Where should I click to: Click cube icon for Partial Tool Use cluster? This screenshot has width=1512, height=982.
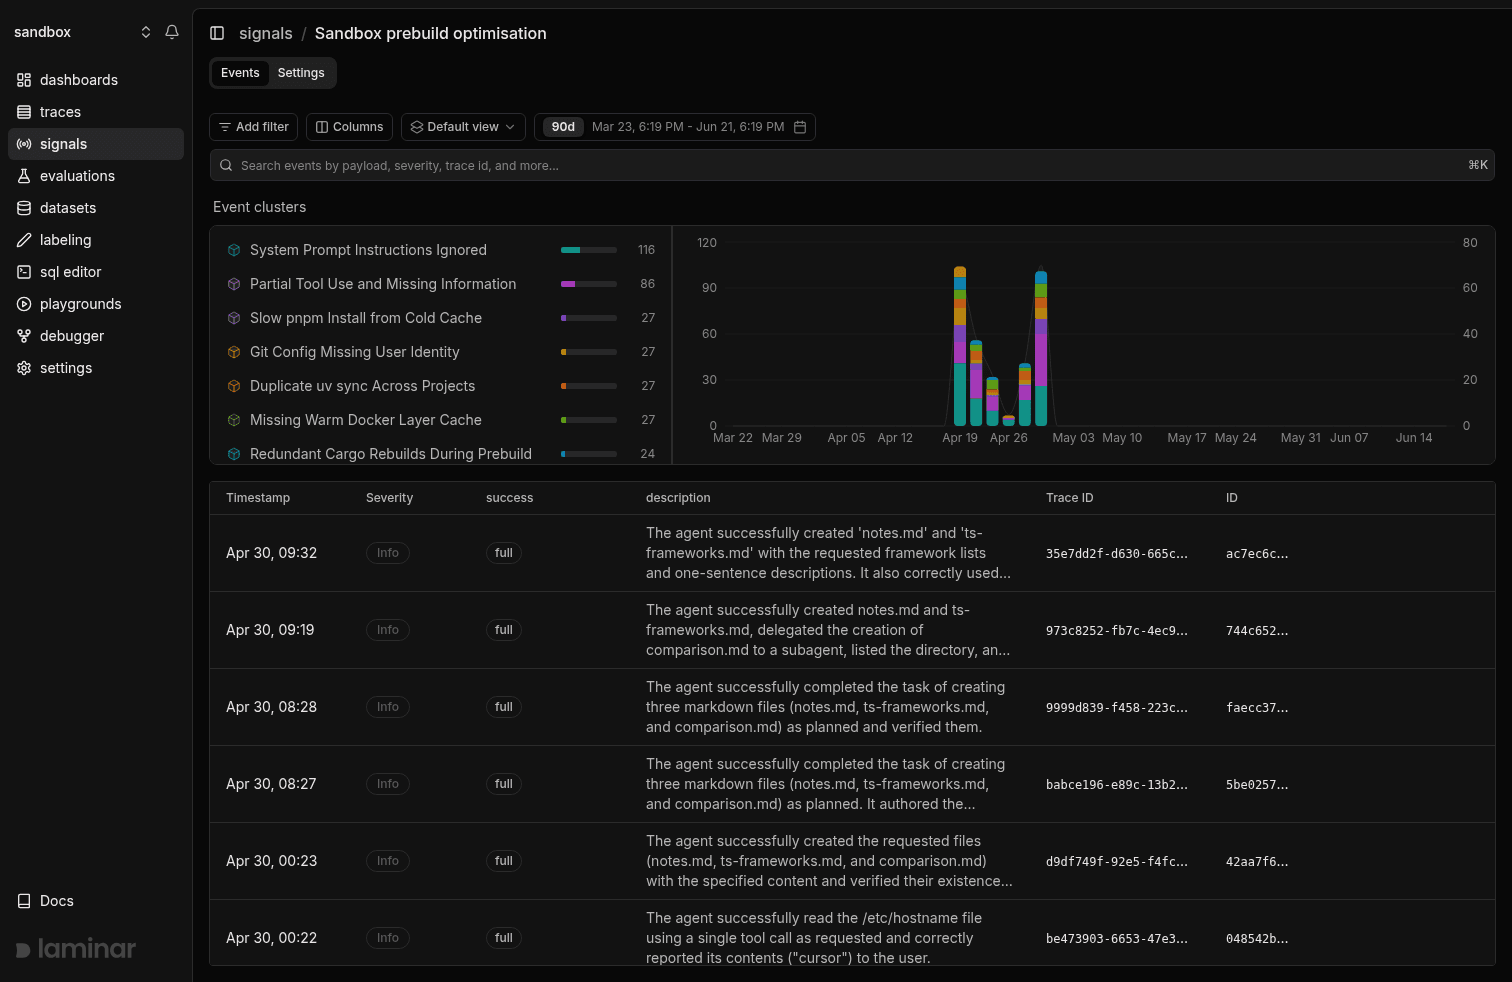pos(234,284)
